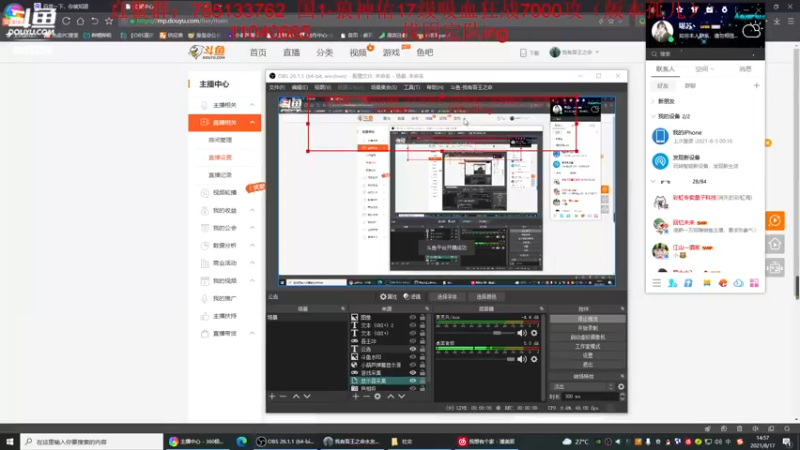Open the OBS 编辑 menu
This screenshot has height=450, width=800.
click(x=299, y=87)
